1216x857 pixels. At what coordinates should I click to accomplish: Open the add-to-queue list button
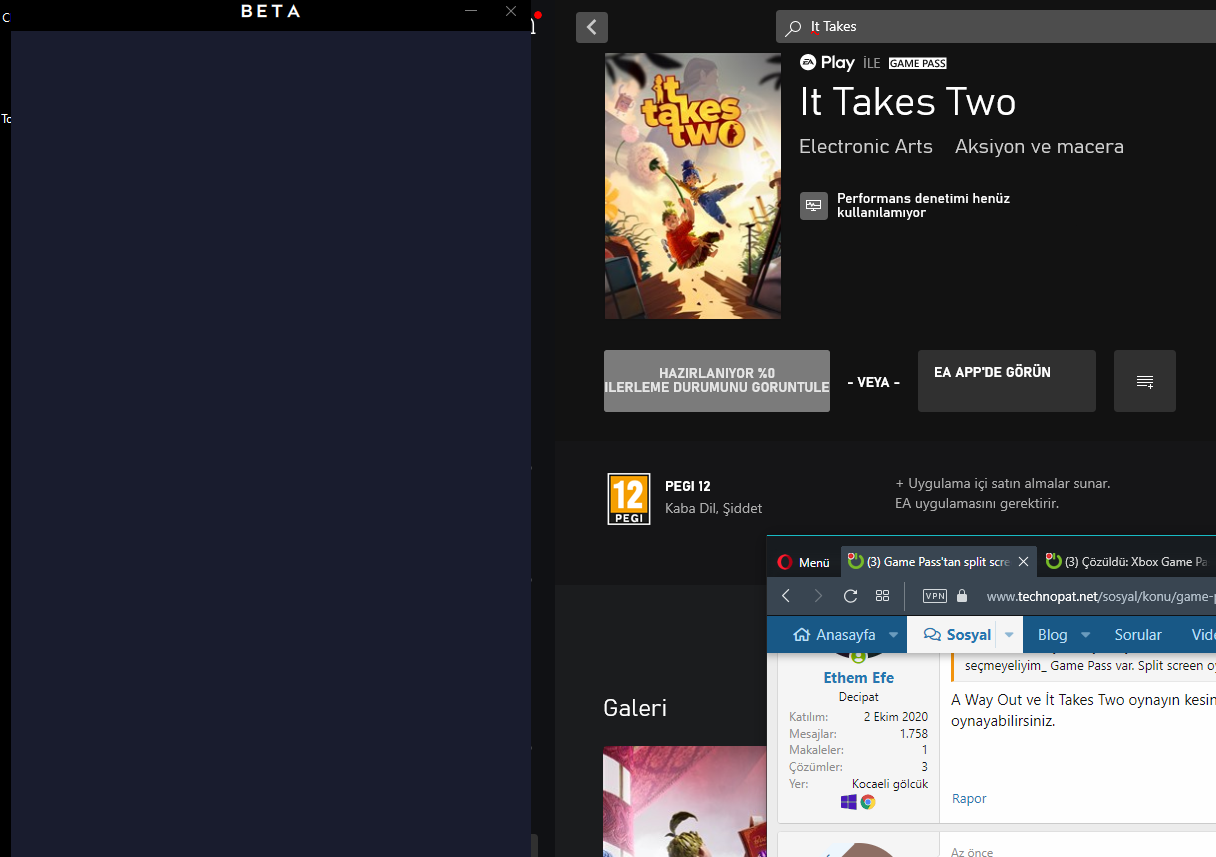click(x=1145, y=381)
